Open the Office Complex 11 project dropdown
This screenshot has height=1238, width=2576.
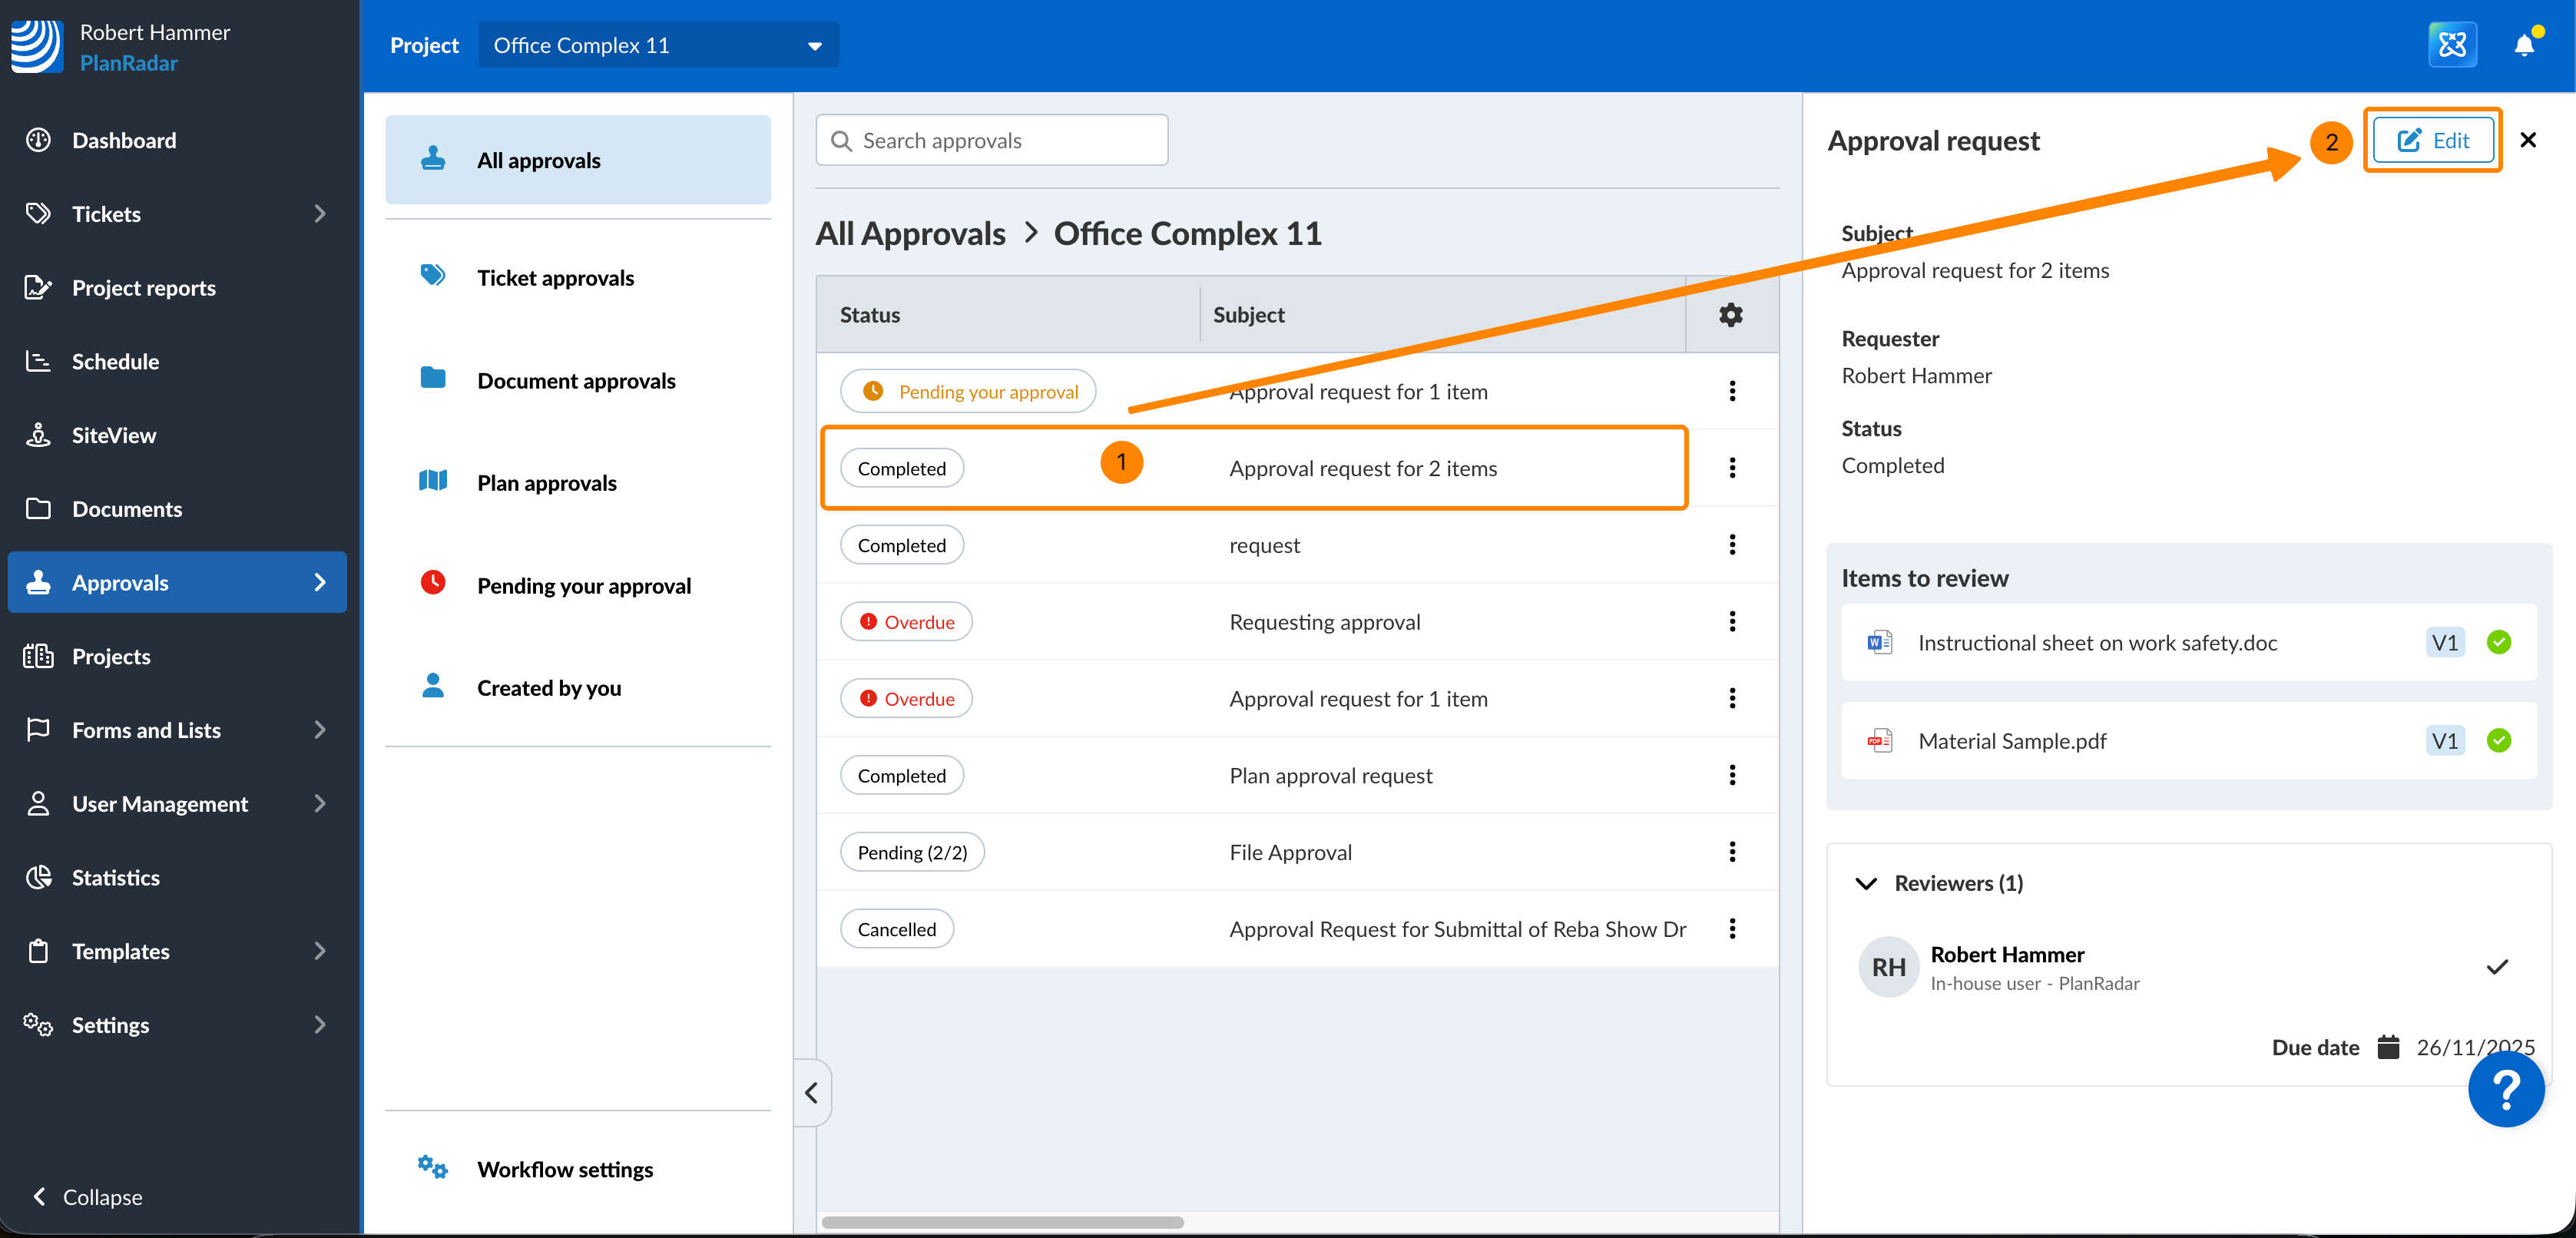point(658,45)
